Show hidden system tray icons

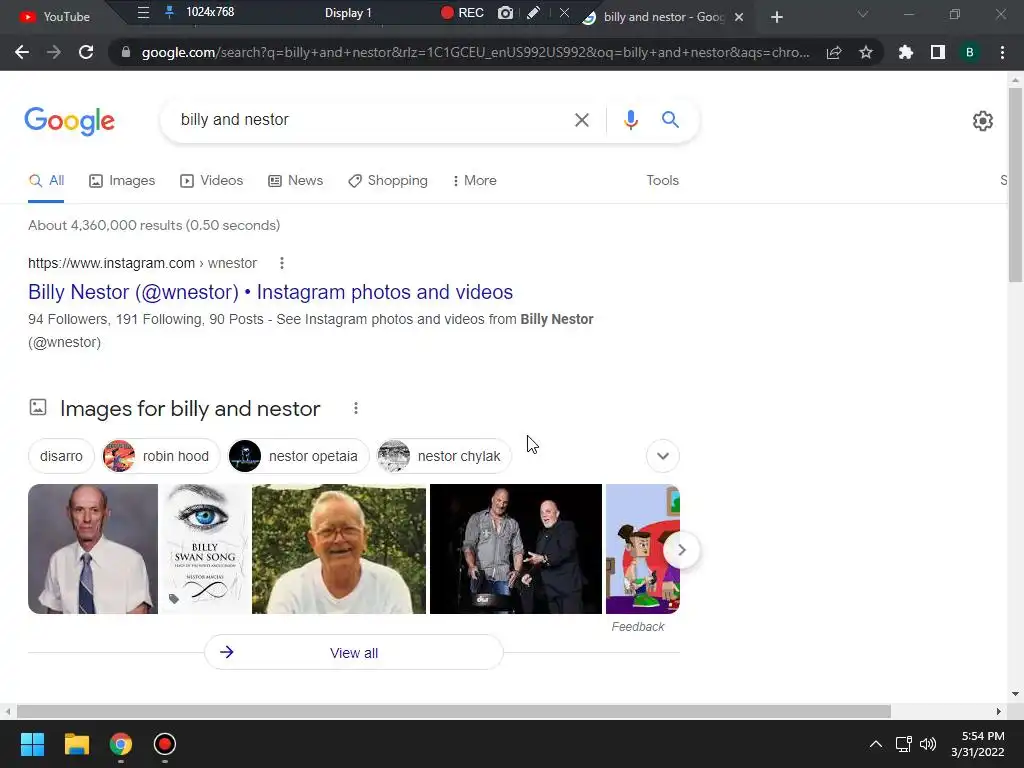876,744
